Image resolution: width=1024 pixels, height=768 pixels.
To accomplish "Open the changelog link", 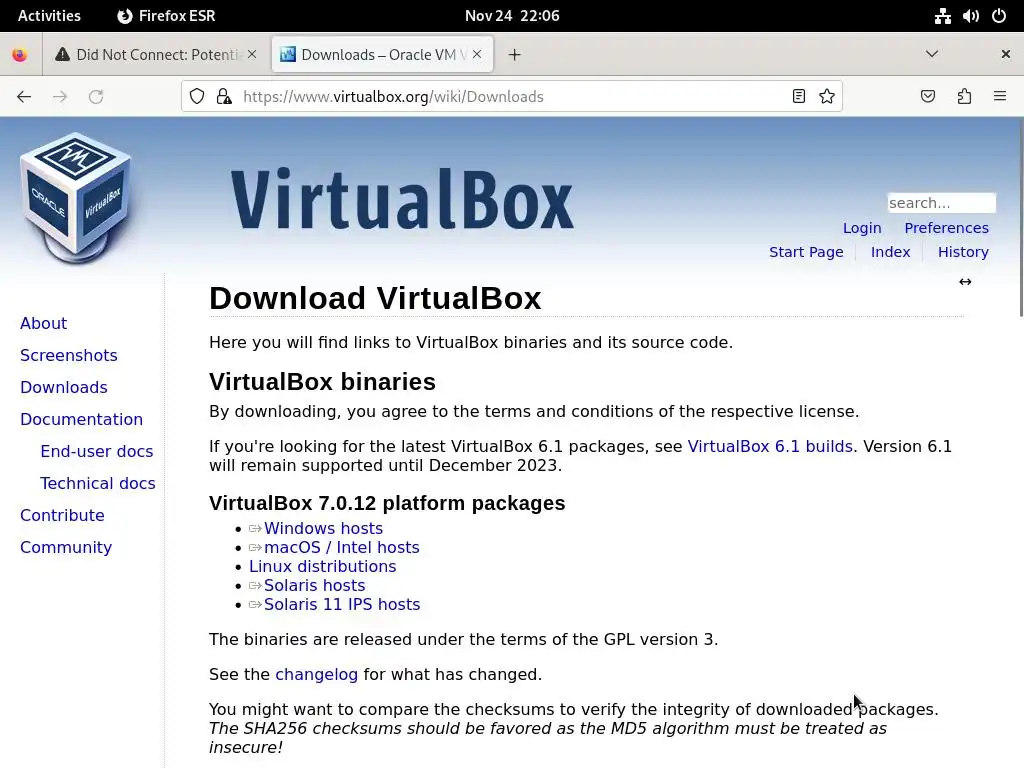I will [x=316, y=675].
